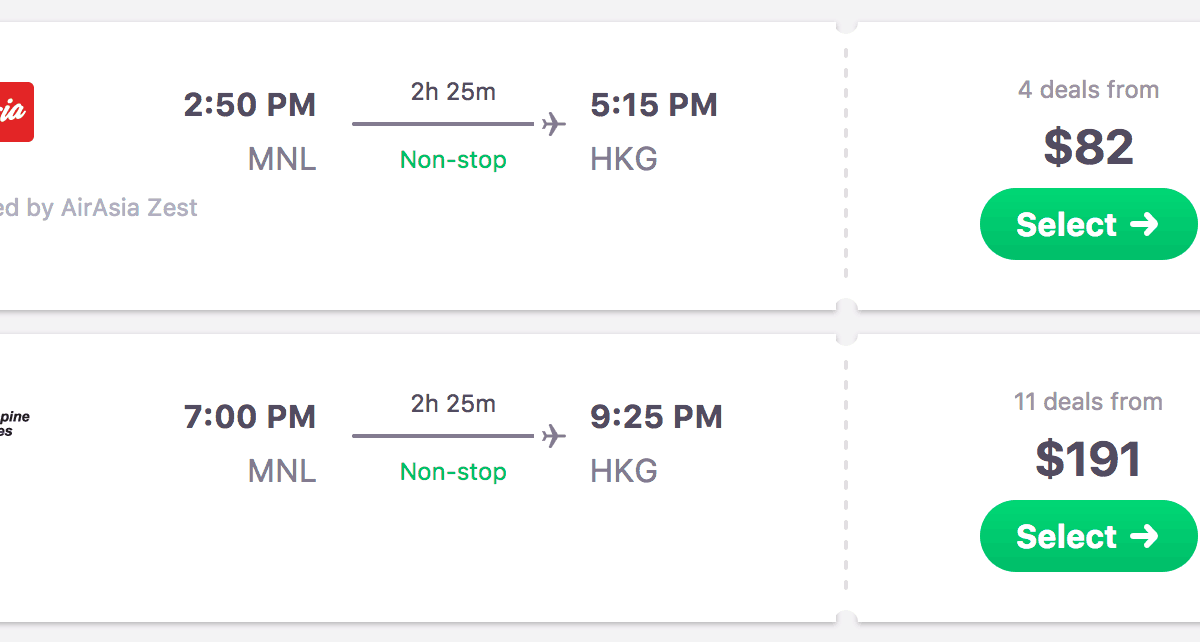1200x642 pixels.
Task: Click the HKG destination of the 5:15 PM arrival
Action: point(624,160)
